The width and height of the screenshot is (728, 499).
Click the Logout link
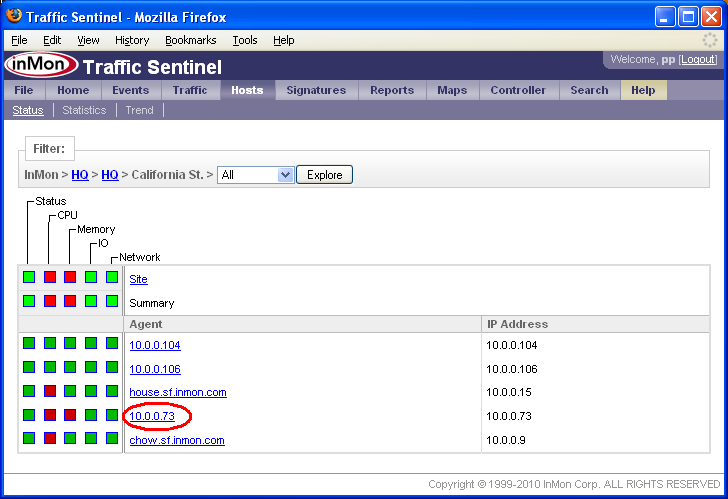pyautogui.click(x=698, y=59)
